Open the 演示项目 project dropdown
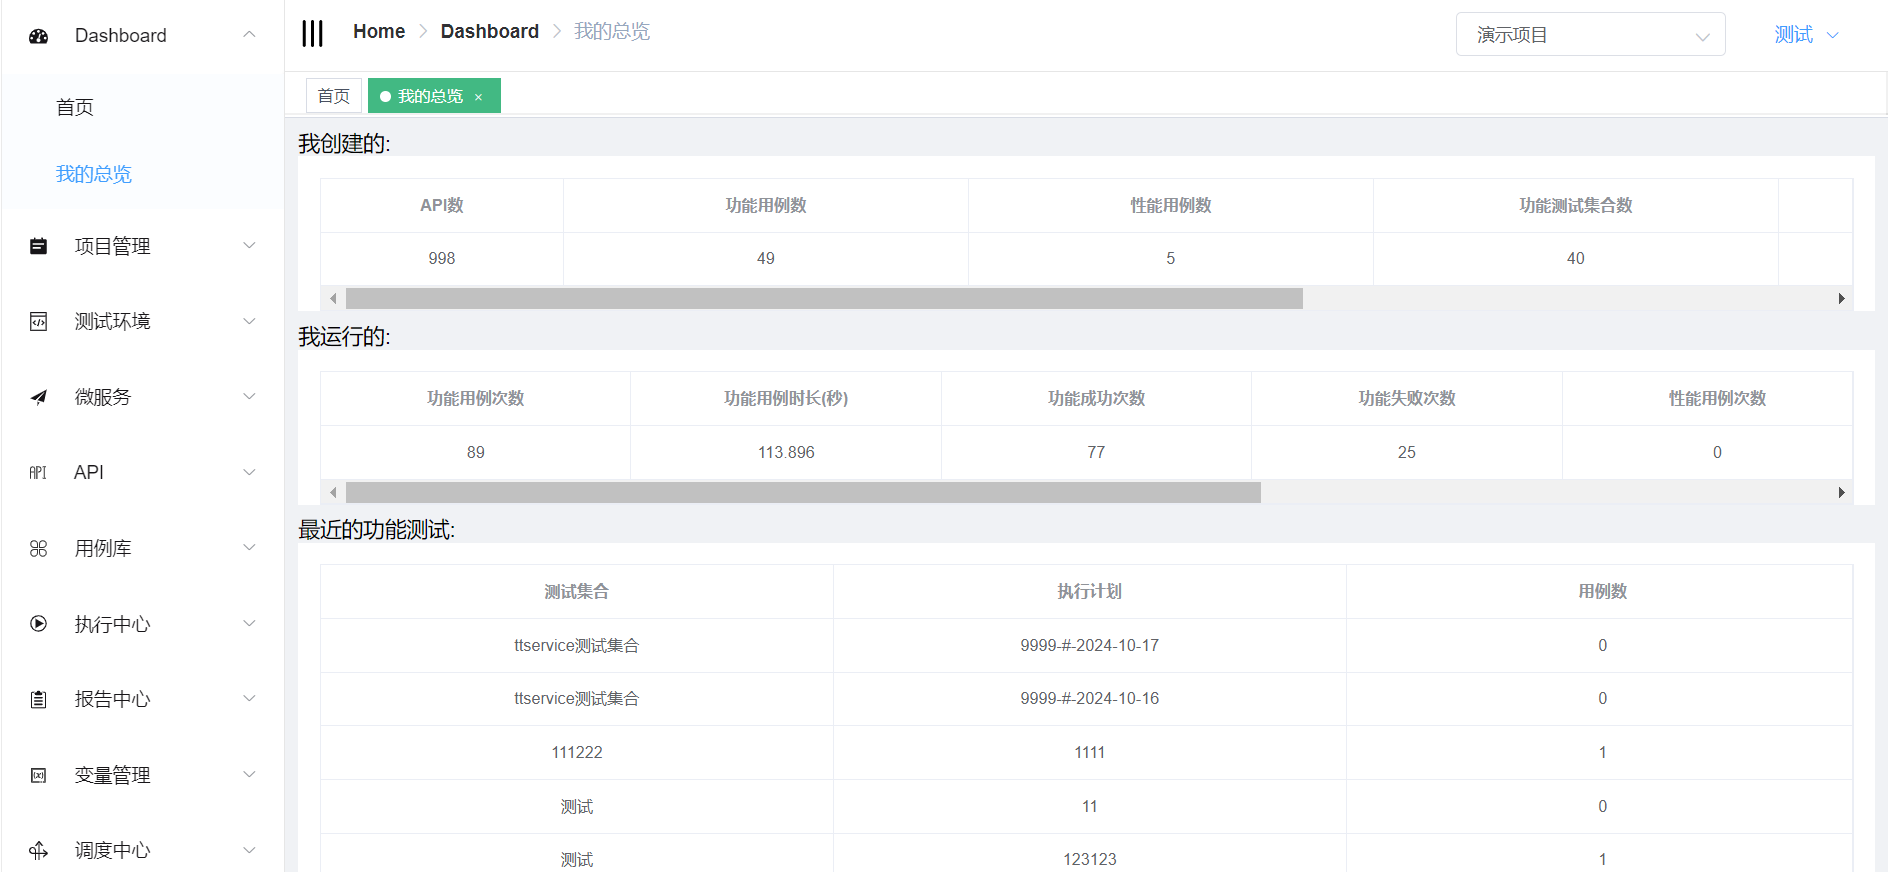Image resolution: width=1888 pixels, height=872 pixels. tap(1589, 35)
